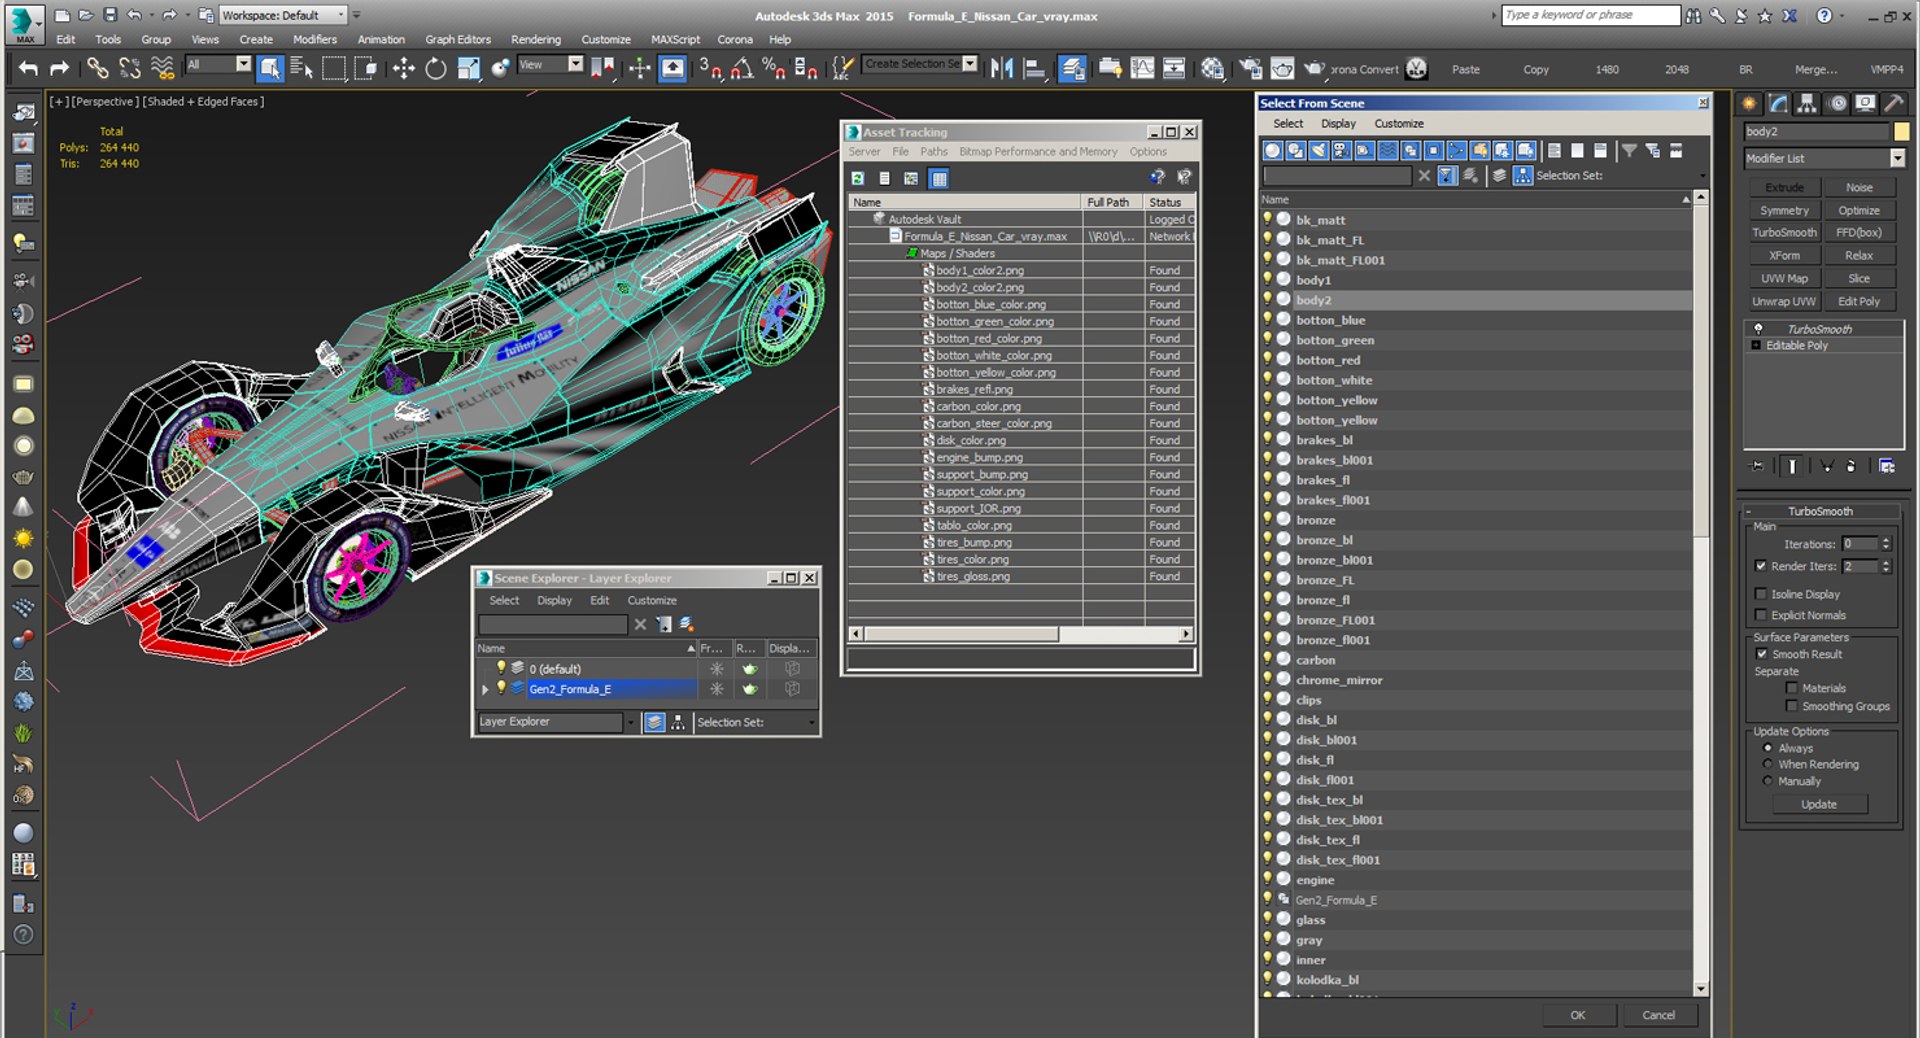1920x1038 pixels.
Task: Activate the Select and Uniform Scale tool
Action: [x=468, y=68]
